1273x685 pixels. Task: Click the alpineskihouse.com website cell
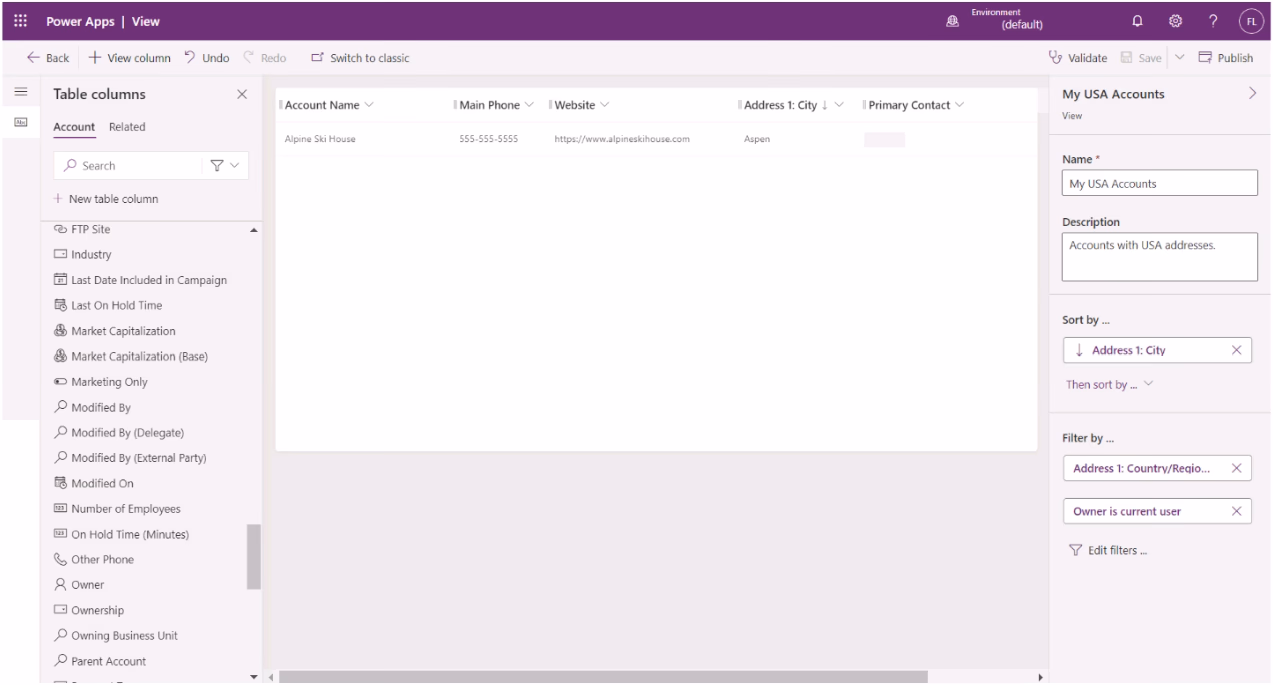tap(622, 139)
